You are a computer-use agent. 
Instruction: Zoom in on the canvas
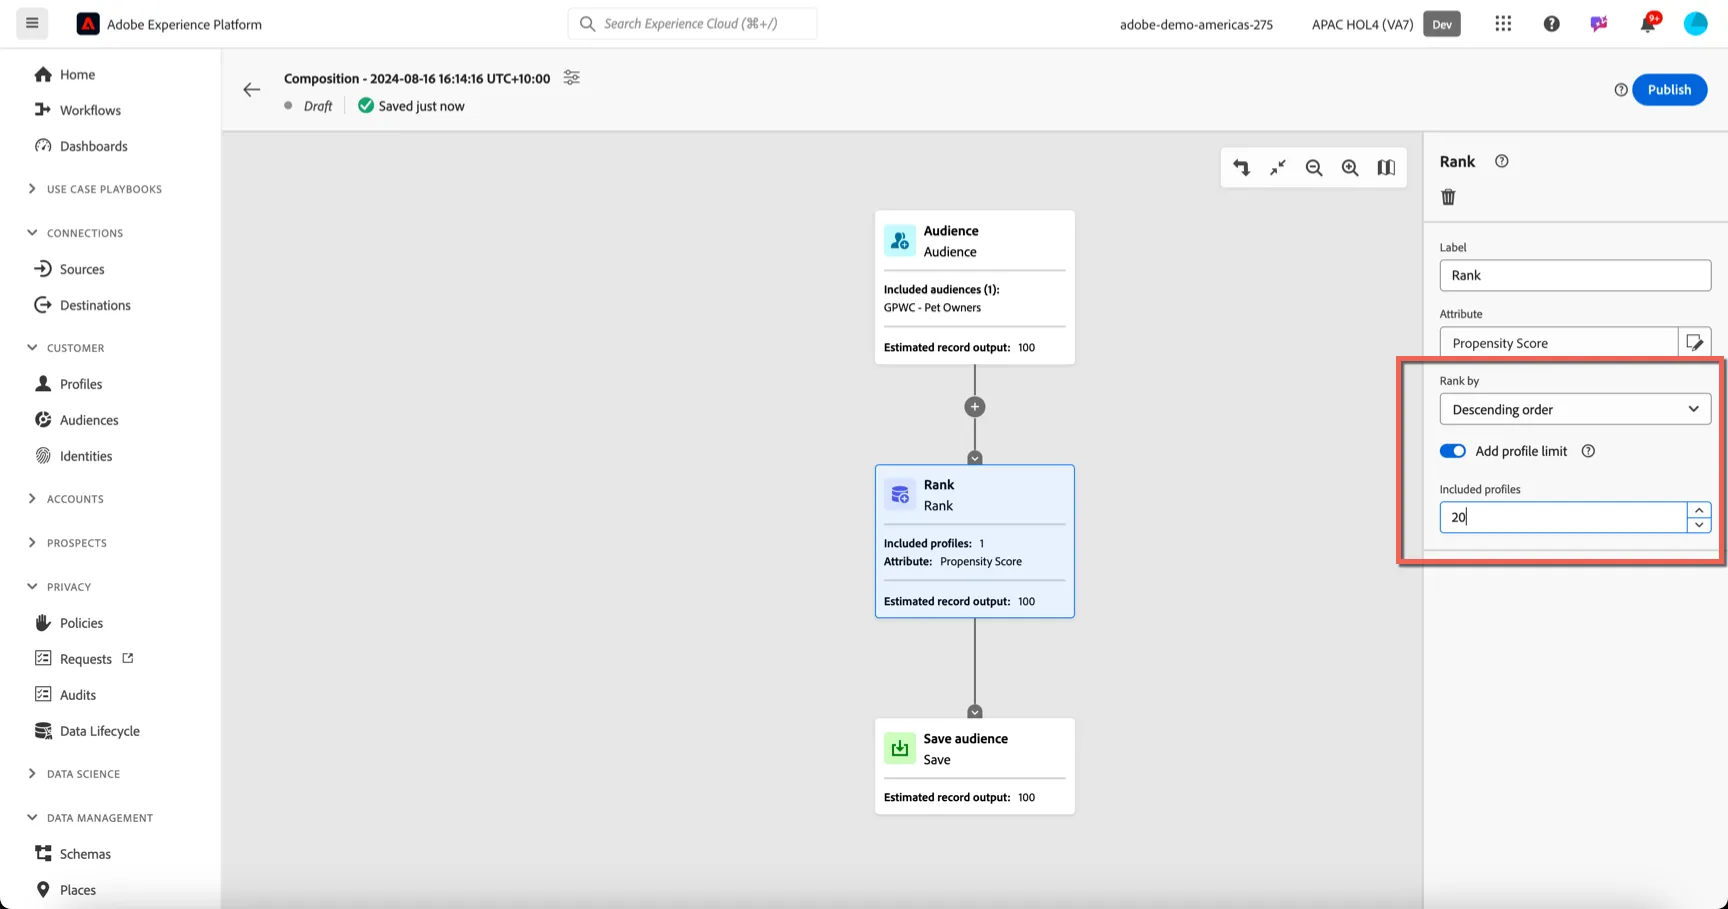pos(1350,168)
